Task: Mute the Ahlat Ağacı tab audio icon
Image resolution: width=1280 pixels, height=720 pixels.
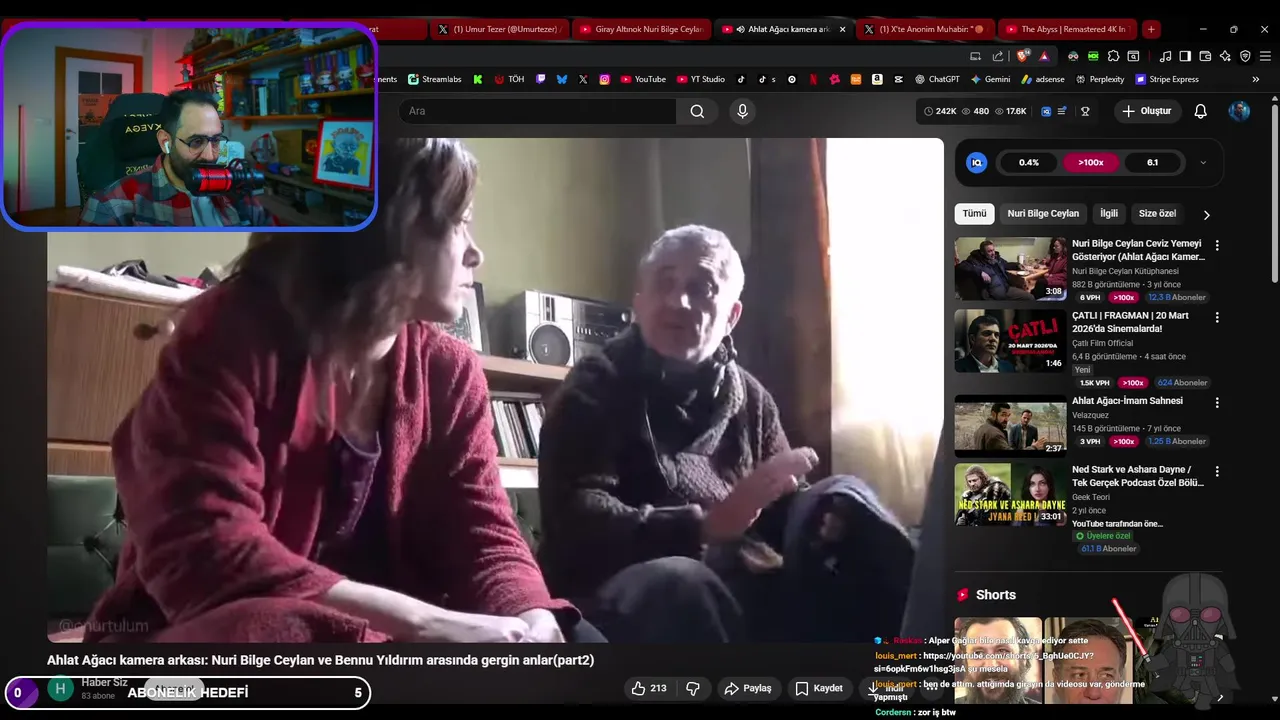Action: pos(740,29)
